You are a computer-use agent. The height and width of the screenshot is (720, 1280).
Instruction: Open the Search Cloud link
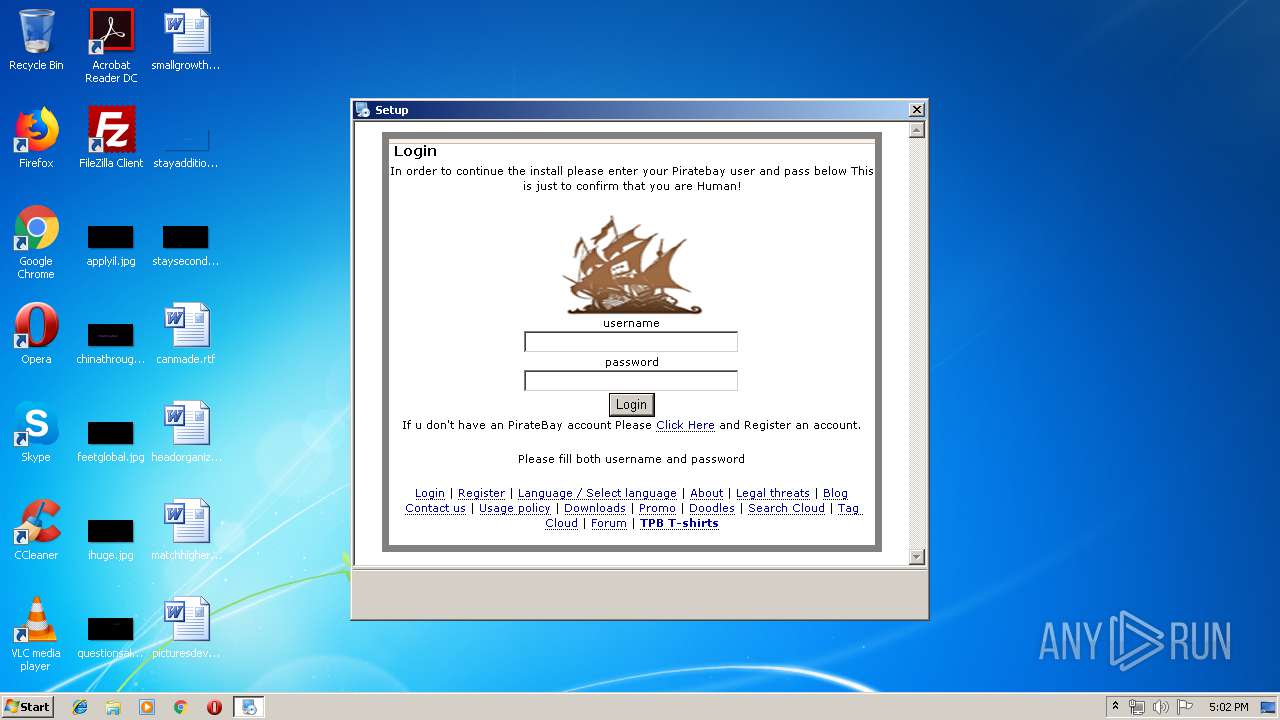[786, 508]
